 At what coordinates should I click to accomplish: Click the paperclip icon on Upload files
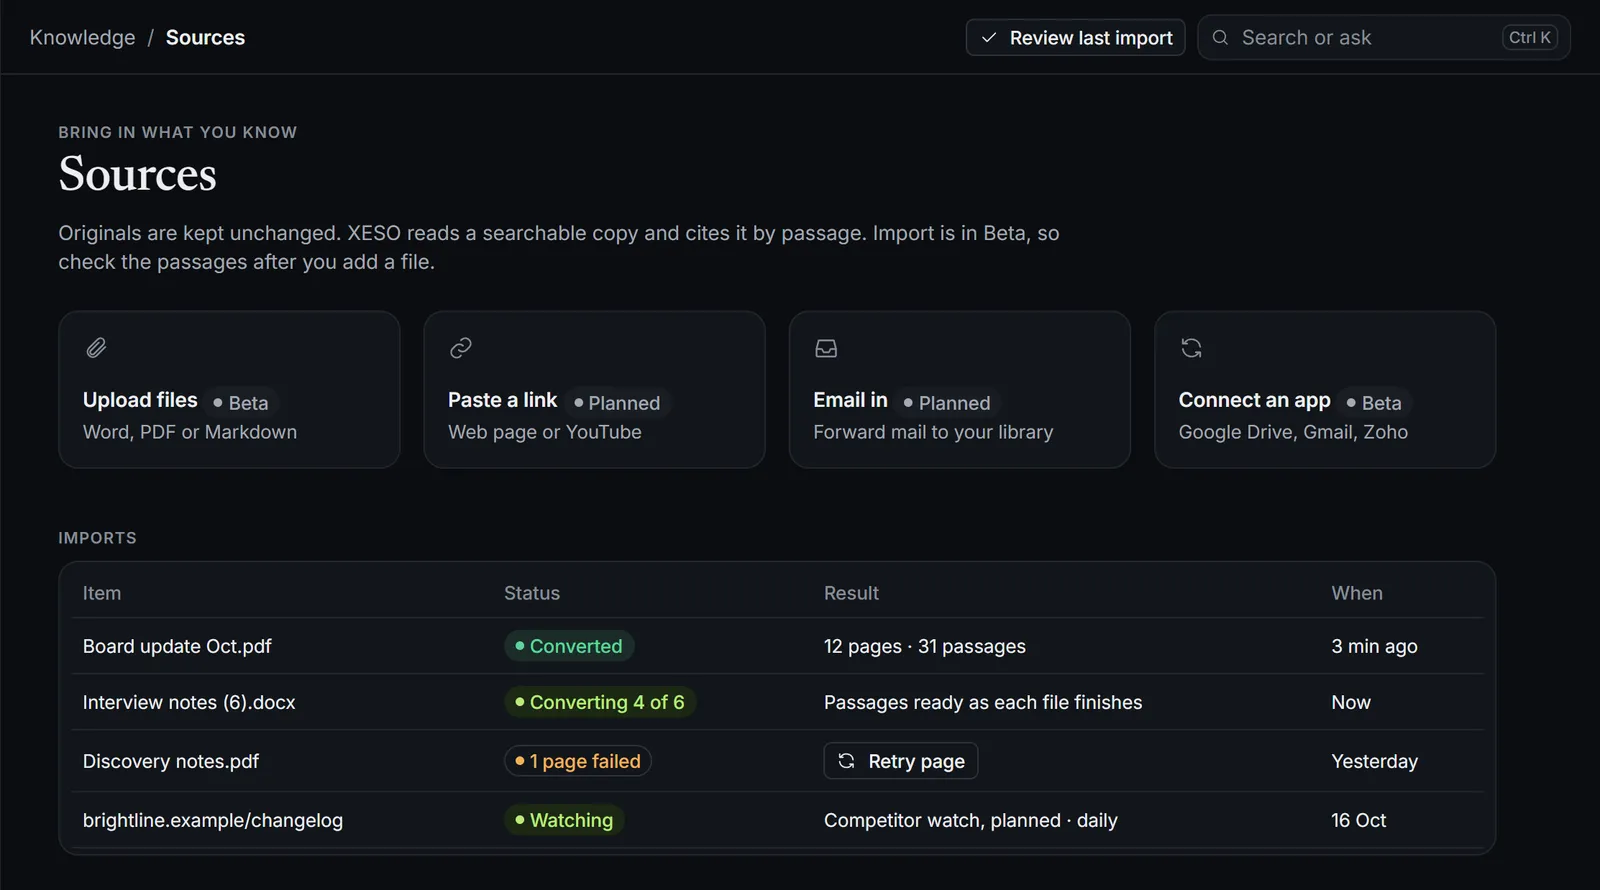(96, 348)
